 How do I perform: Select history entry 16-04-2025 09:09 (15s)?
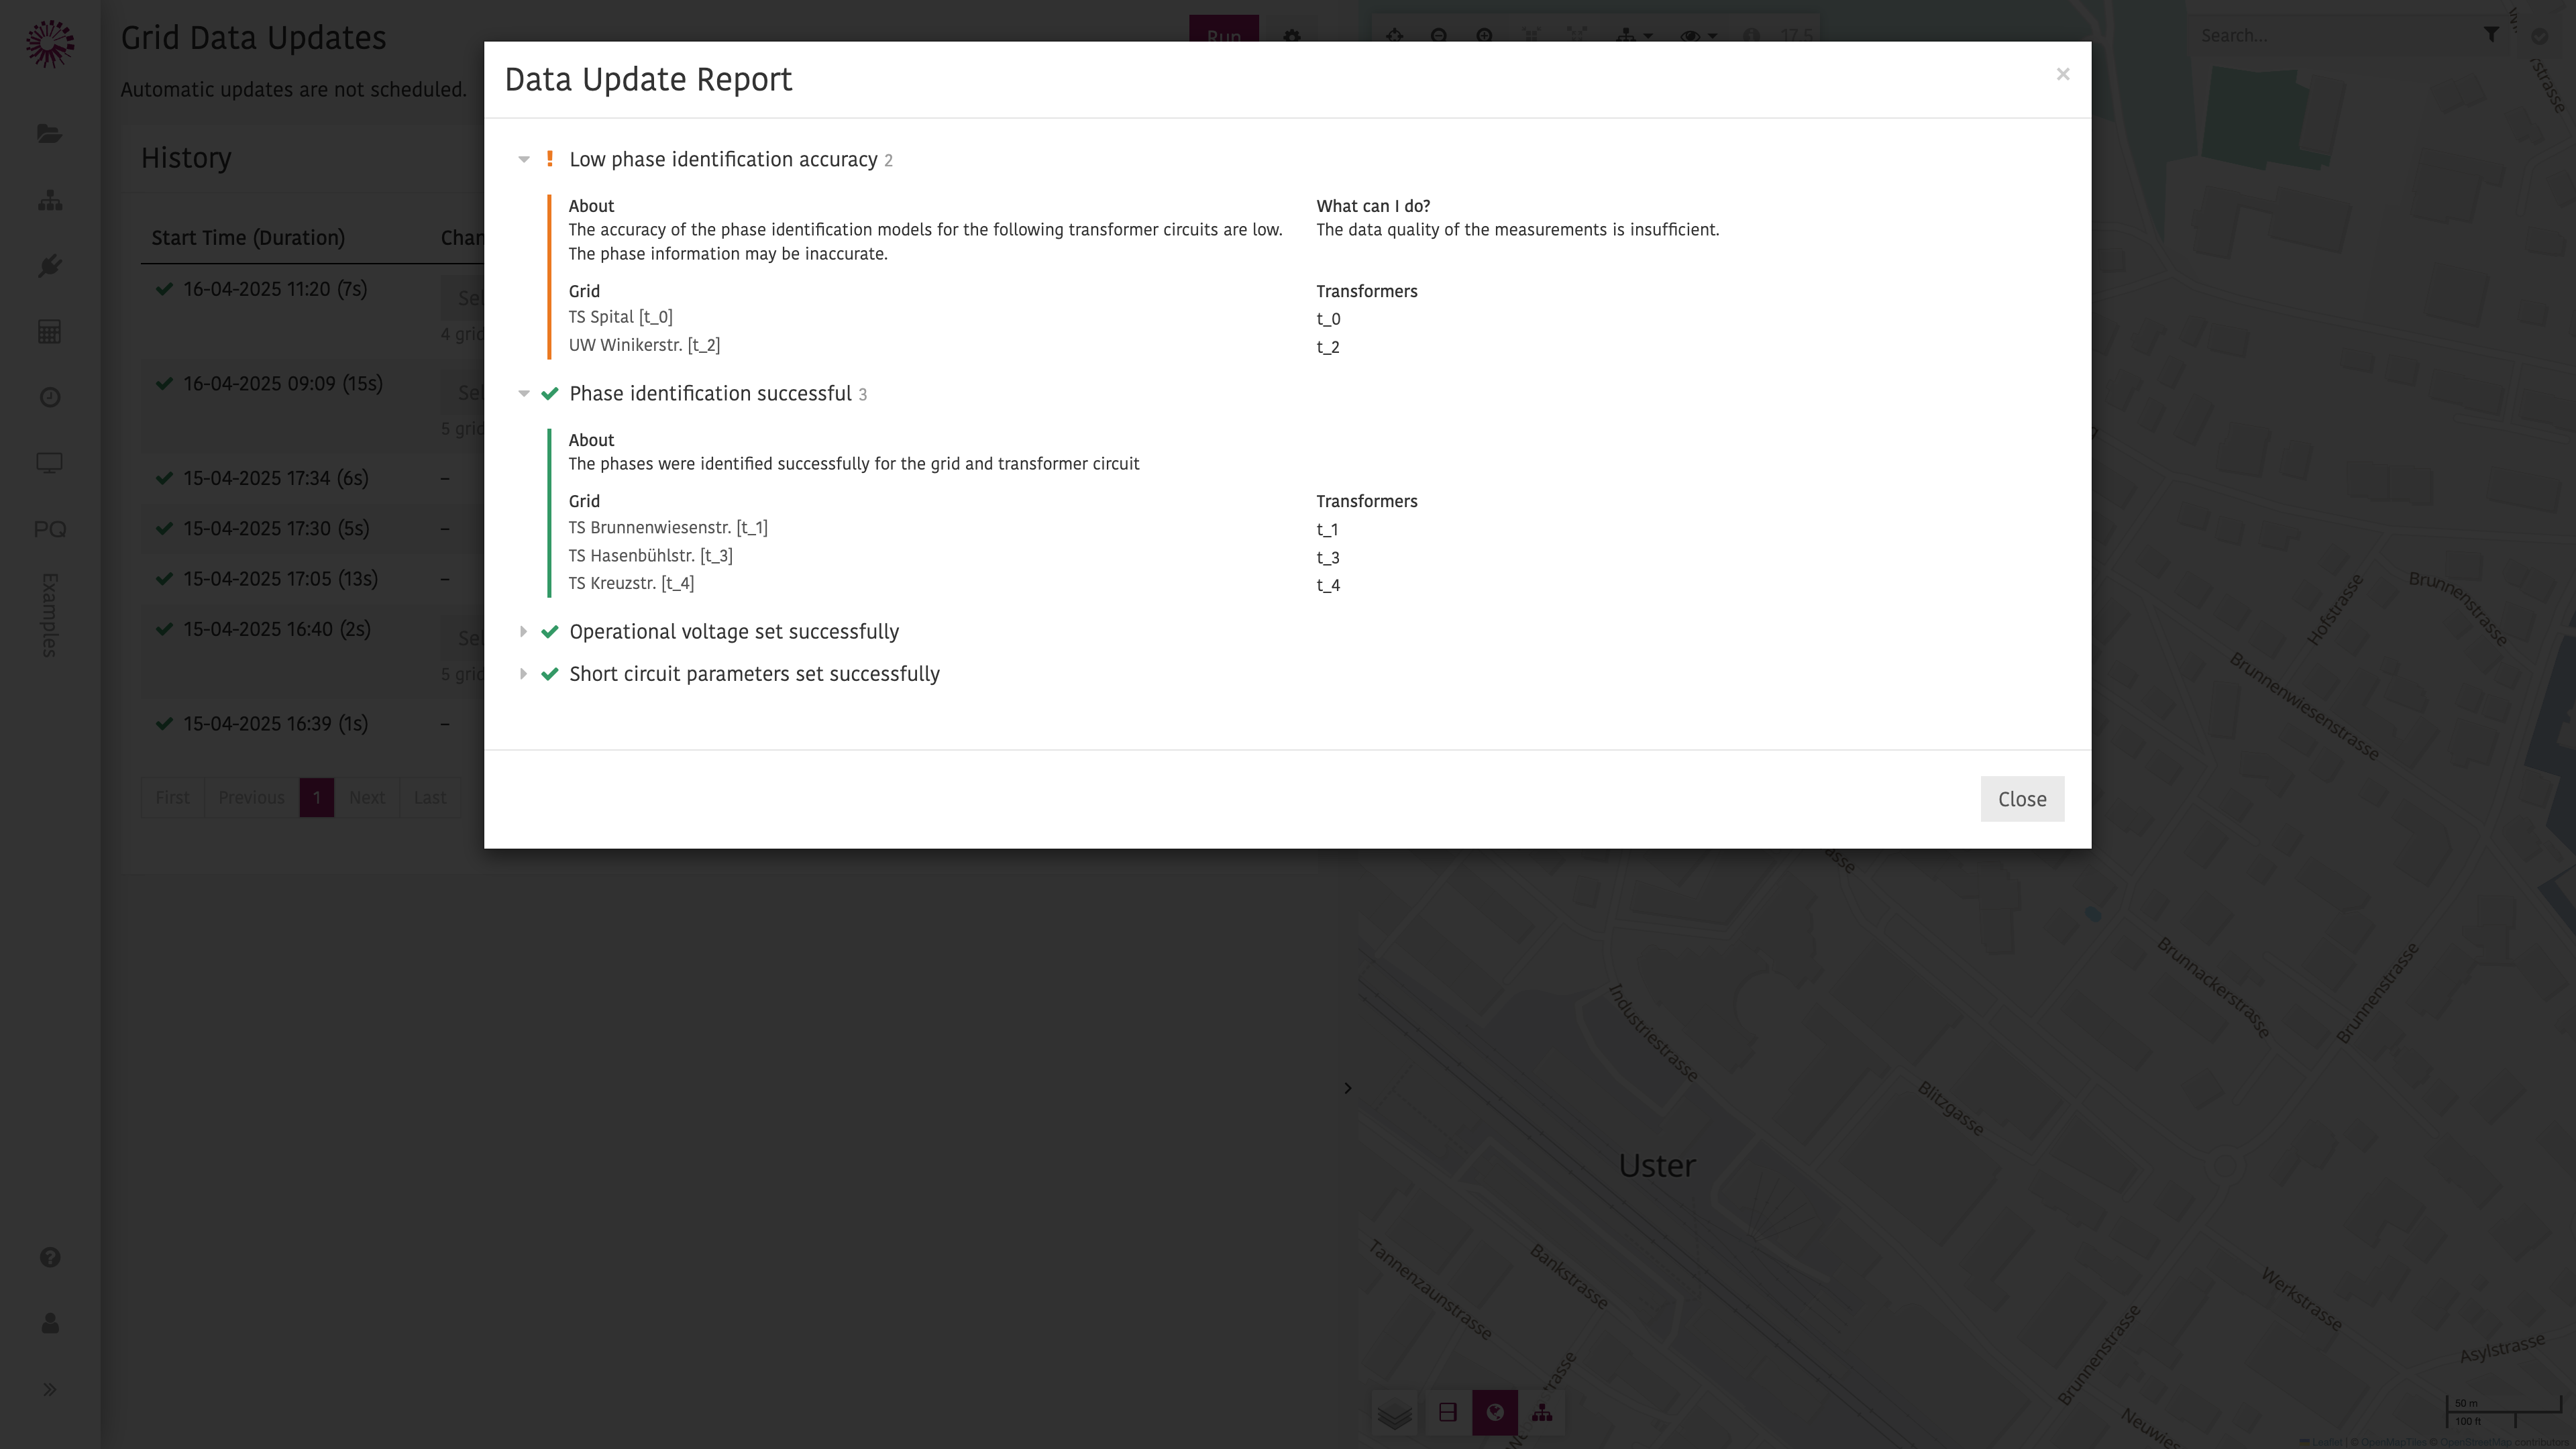coord(283,384)
